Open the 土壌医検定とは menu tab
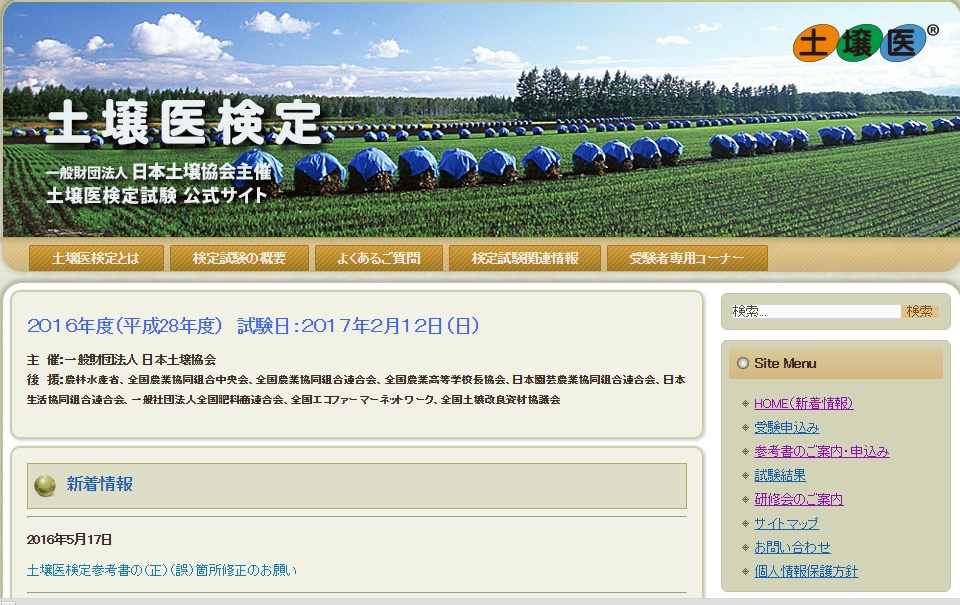The image size is (960, 605). click(95, 258)
